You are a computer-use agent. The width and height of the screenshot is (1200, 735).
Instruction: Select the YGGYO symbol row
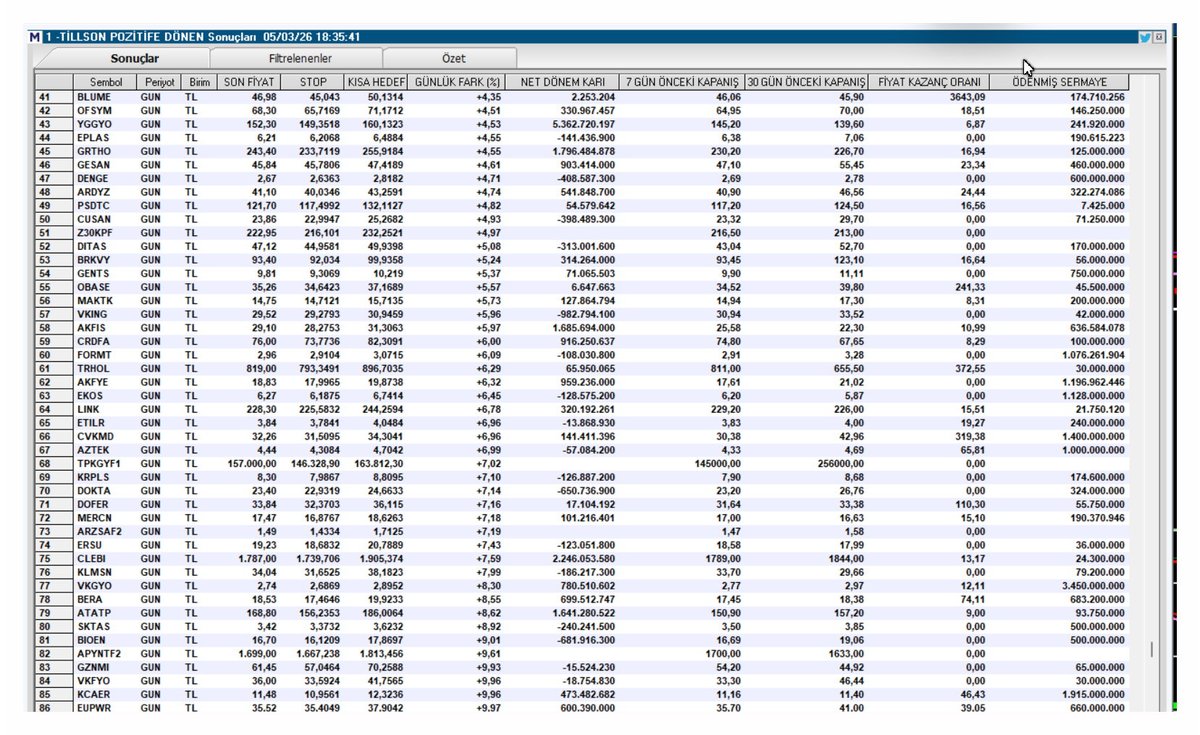click(582, 122)
